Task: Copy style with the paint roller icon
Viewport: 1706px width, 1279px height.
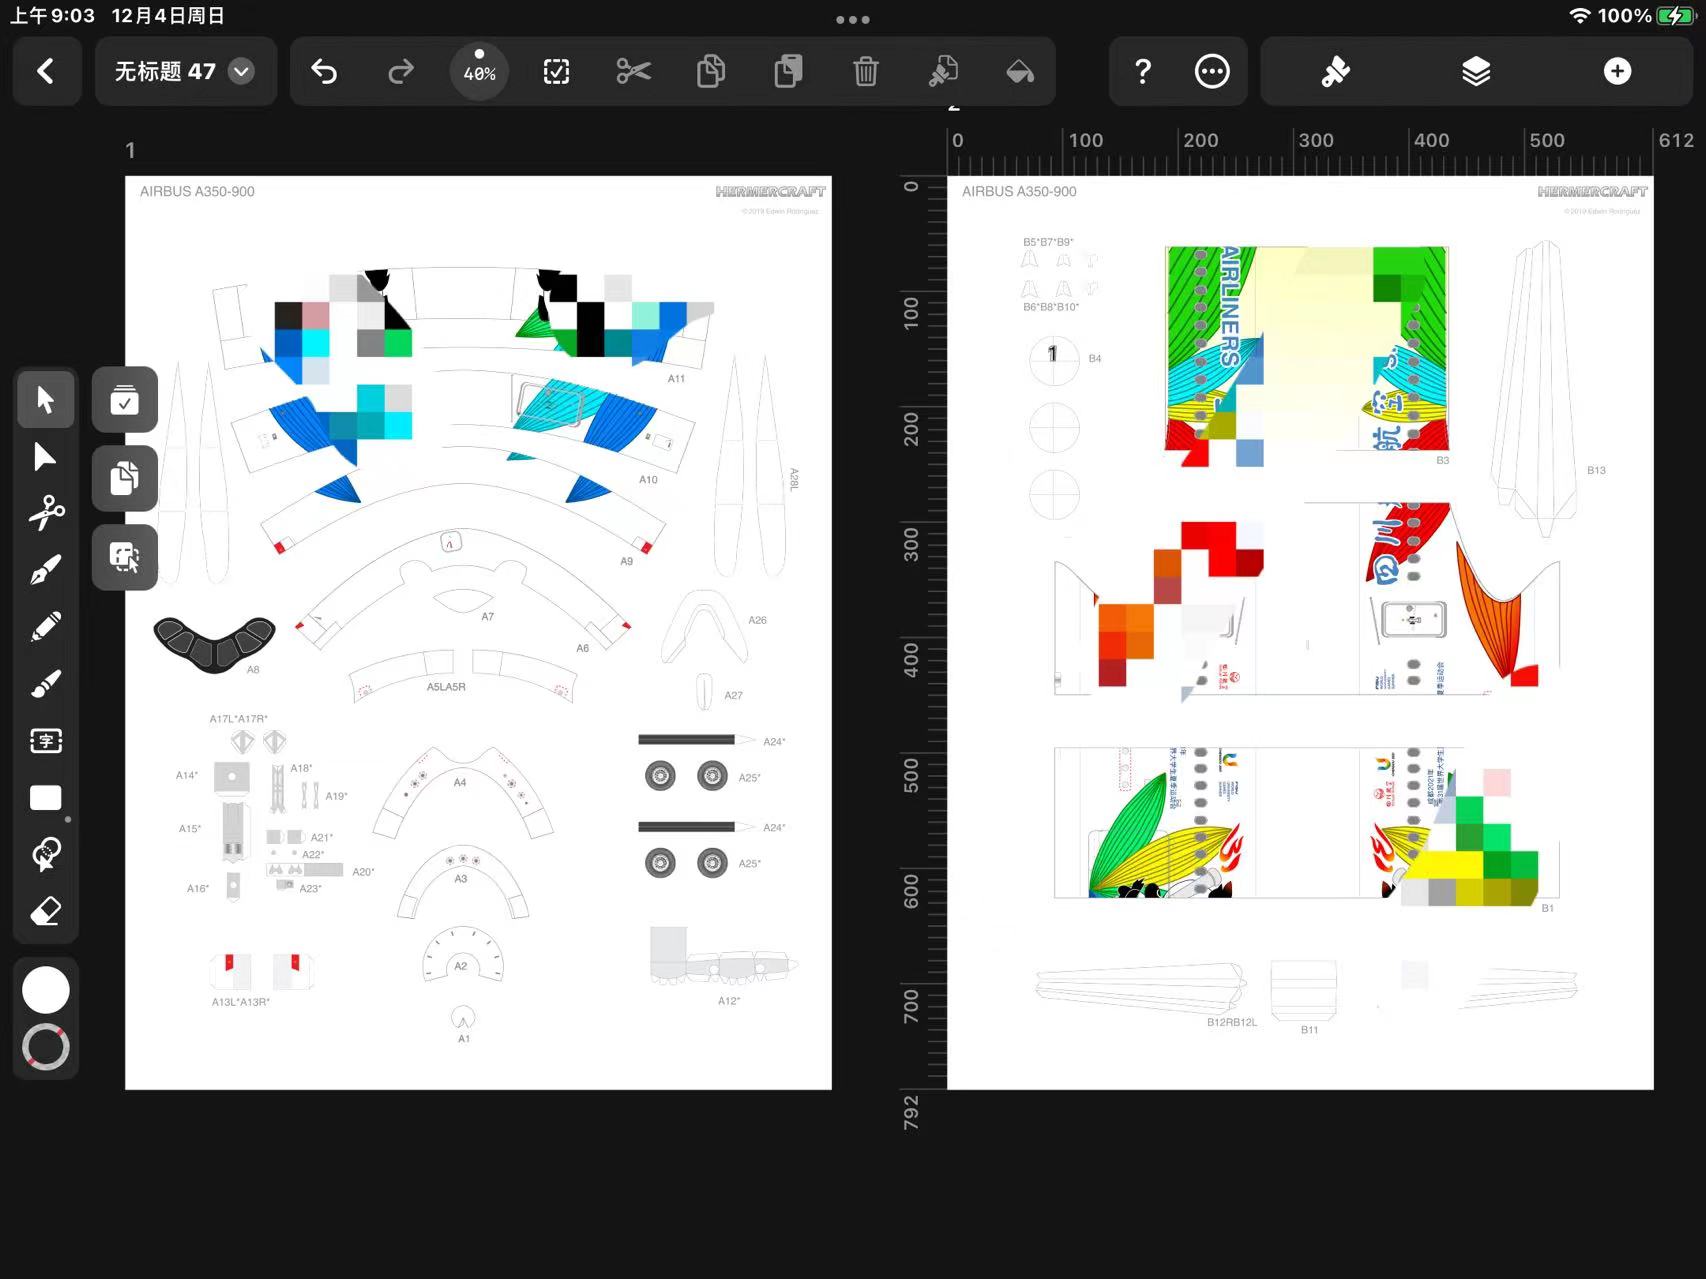Action: coord(943,71)
